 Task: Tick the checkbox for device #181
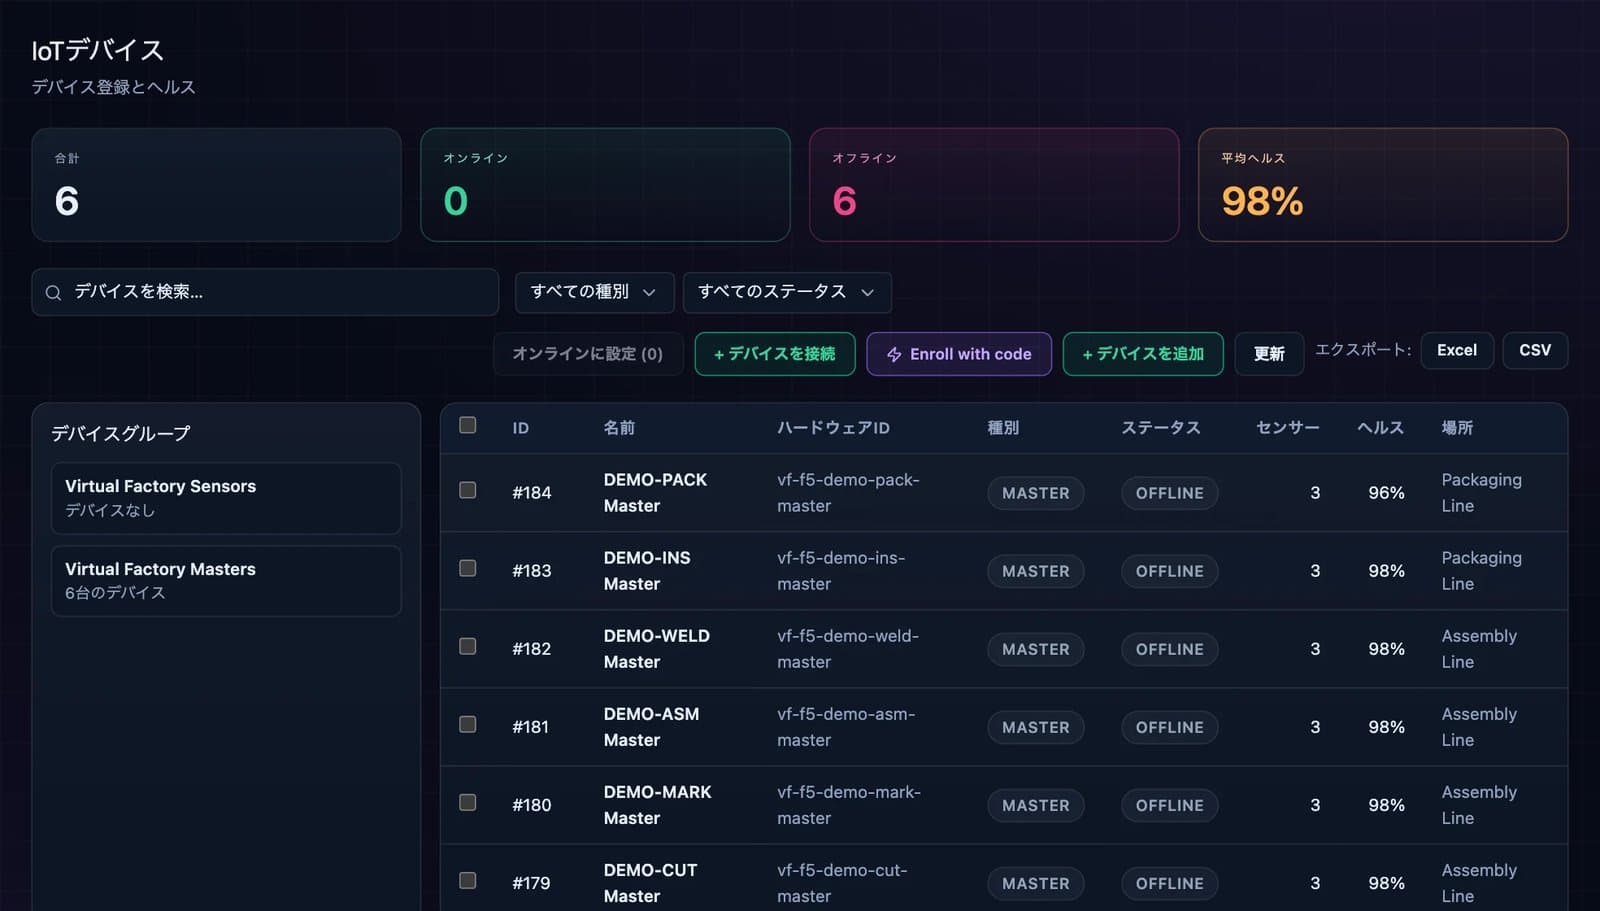pos(467,724)
